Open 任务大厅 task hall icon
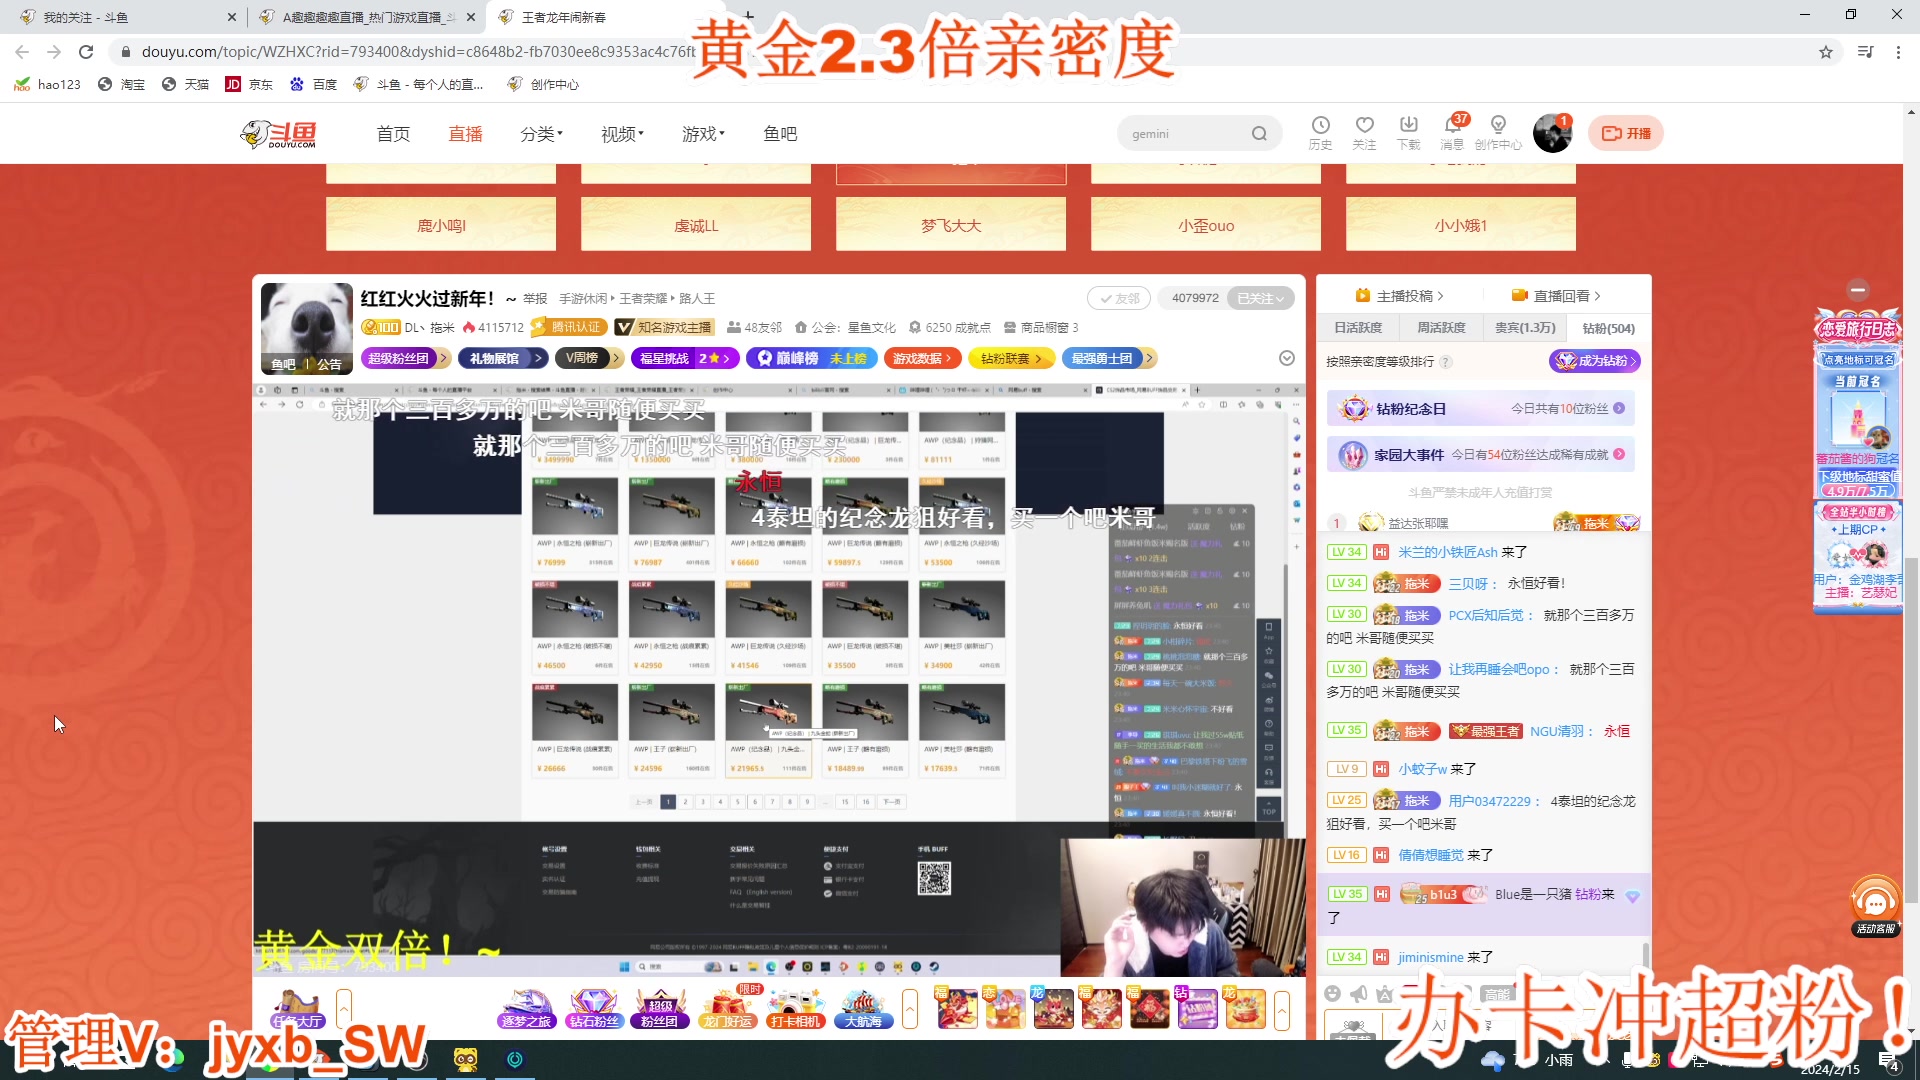Image resolution: width=1920 pixels, height=1080 pixels. [x=296, y=1008]
